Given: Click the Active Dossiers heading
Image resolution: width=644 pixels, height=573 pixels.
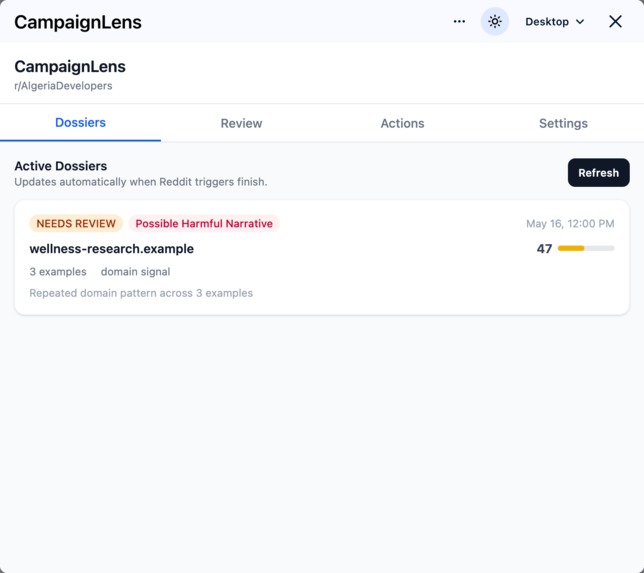Looking at the screenshot, I should click(x=61, y=166).
